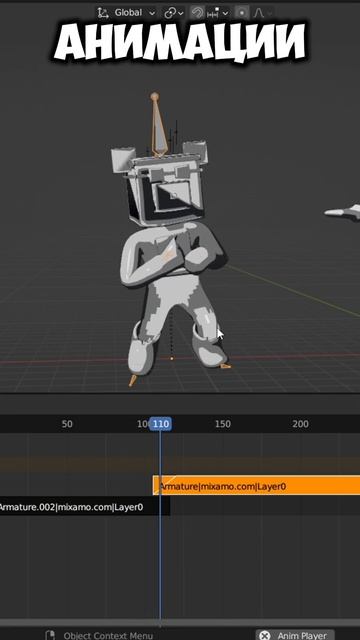Click frame 50 on the timeline ruler

click(67, 424)
